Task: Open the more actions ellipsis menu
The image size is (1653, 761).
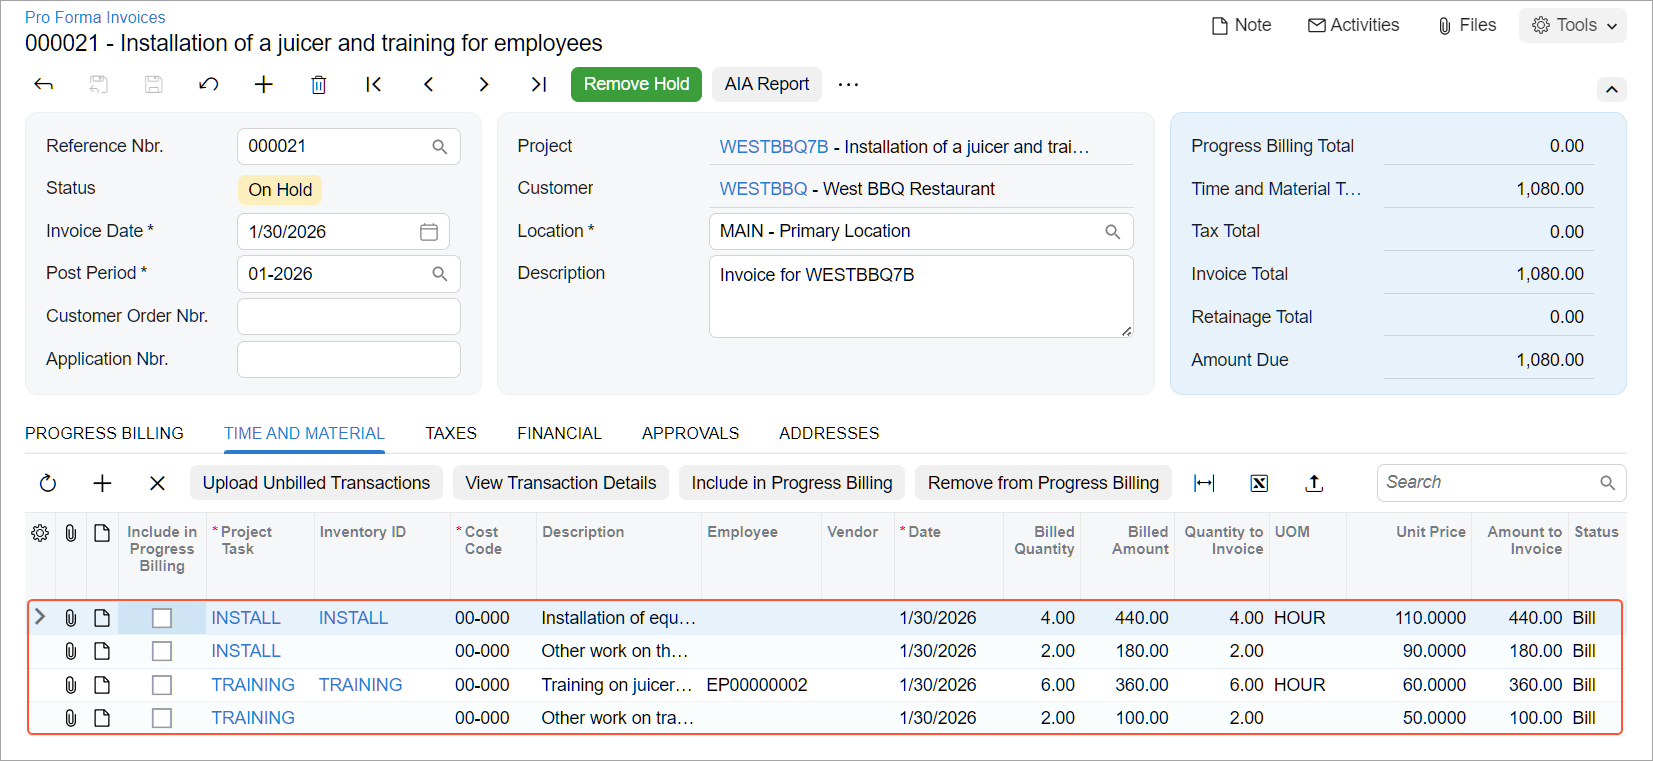Action: pos(848,84)
